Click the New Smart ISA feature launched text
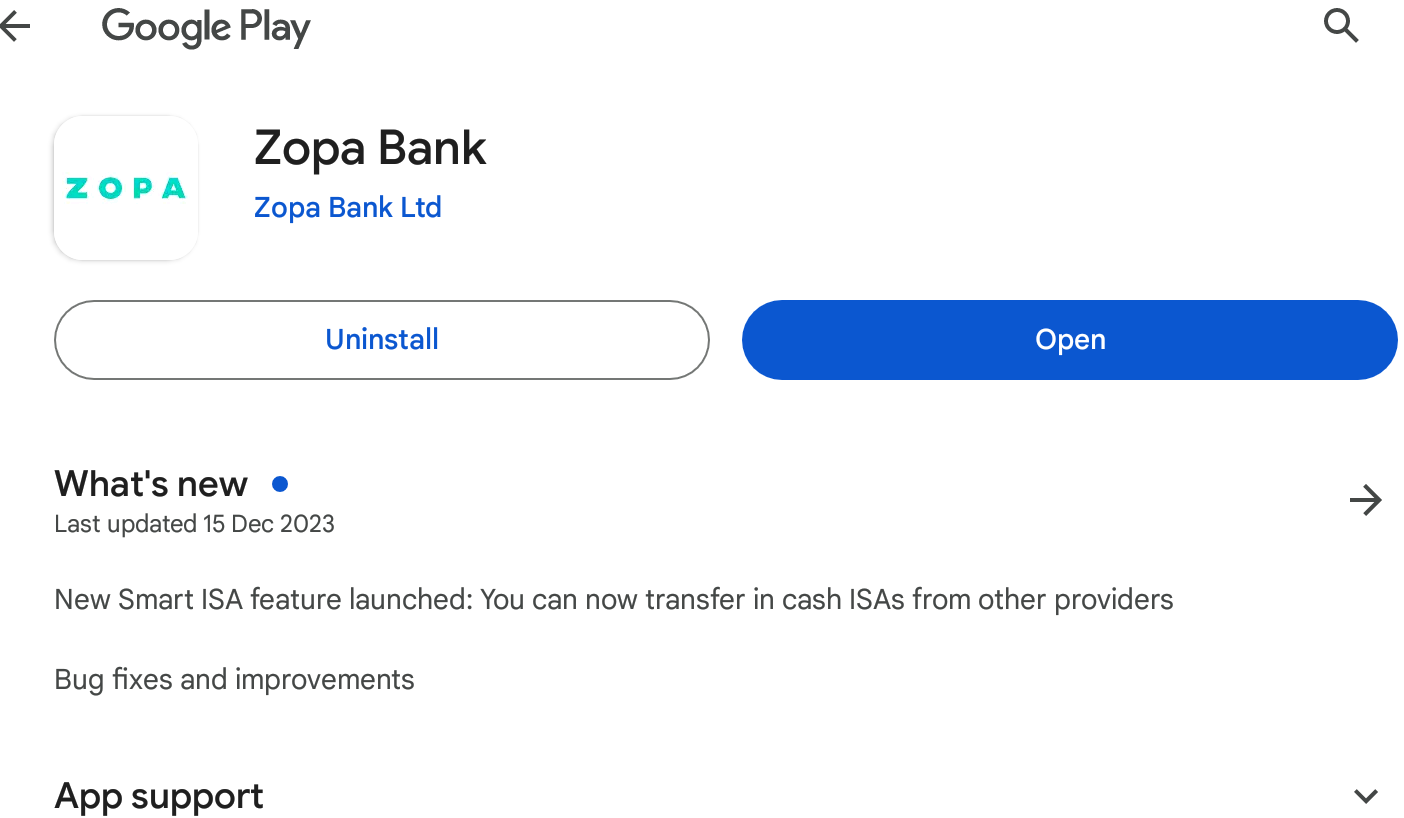 pos(262,600)
